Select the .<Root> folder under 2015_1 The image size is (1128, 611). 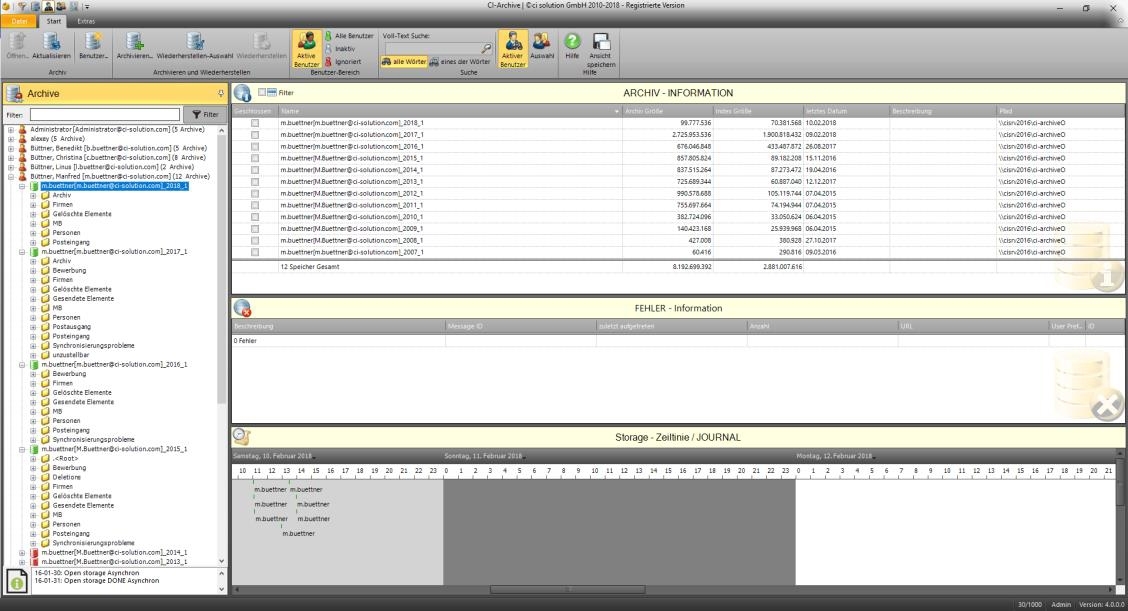pos(65,458)
